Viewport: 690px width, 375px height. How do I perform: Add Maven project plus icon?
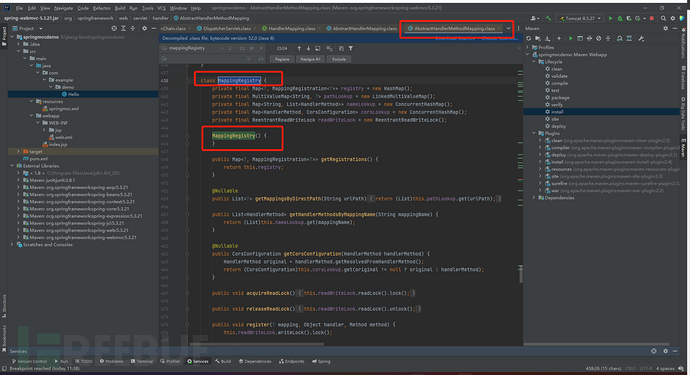point(559,39)
